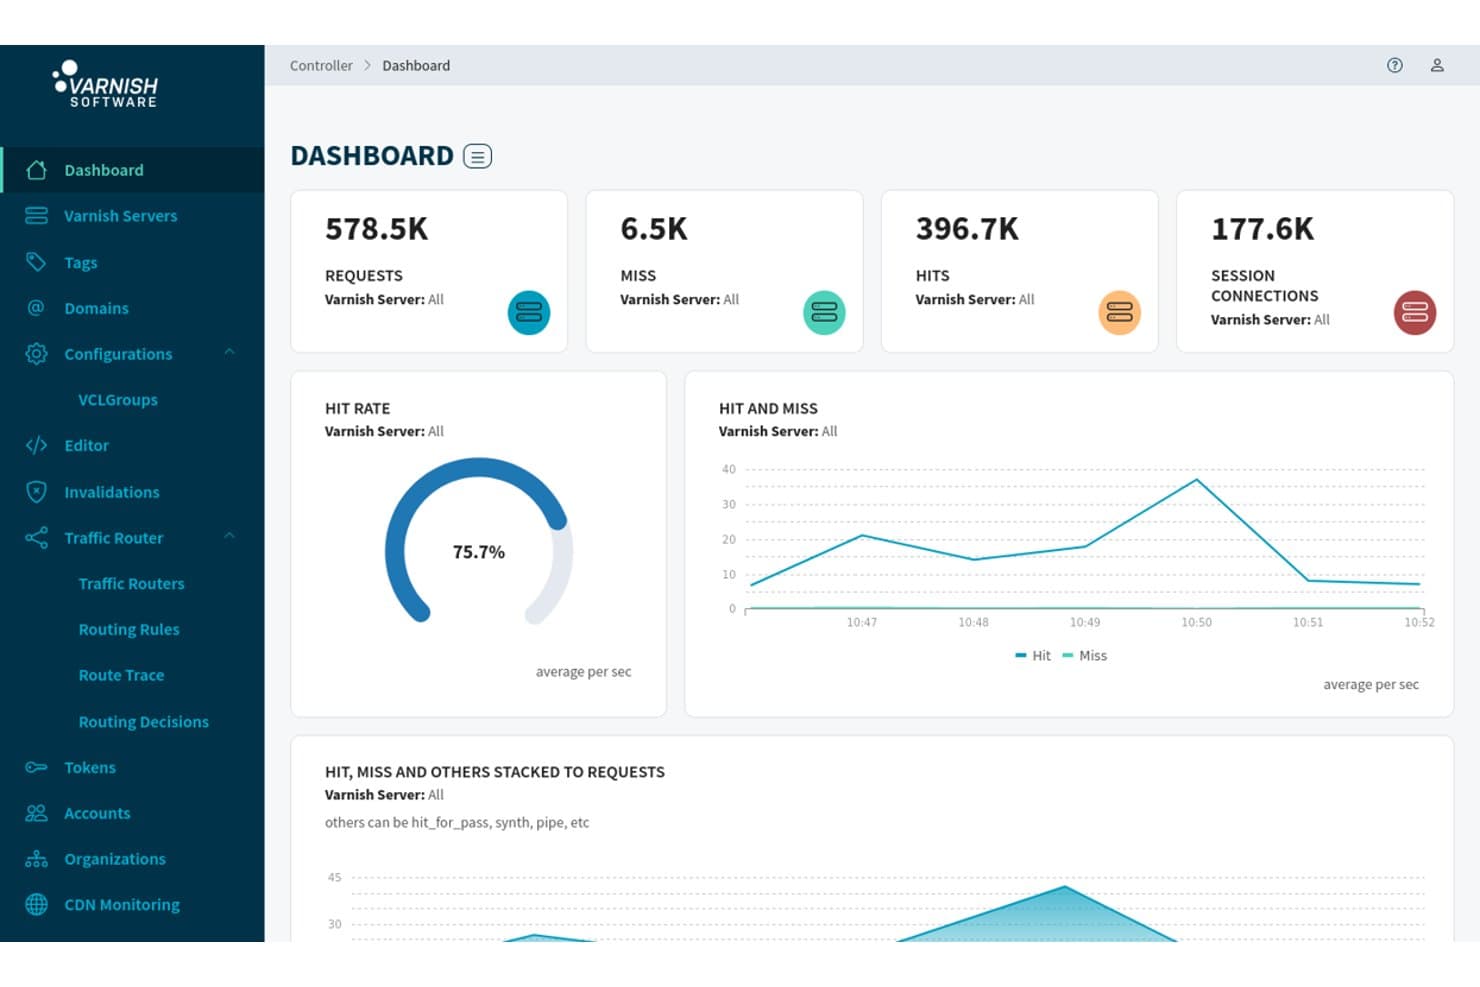Image resolution: width=1480 pixels, height=987 pixels.
Task: Click the Tokens key icon
Action: click(x=37, y=767)
